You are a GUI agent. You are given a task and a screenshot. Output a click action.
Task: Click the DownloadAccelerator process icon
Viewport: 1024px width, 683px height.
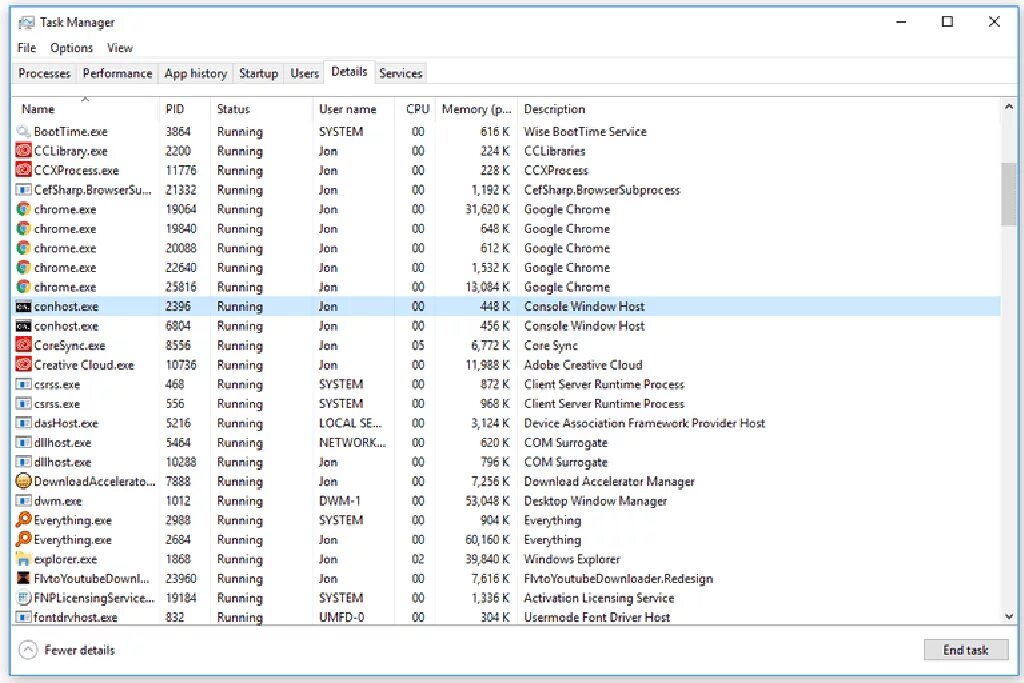(x=24, y=481)
